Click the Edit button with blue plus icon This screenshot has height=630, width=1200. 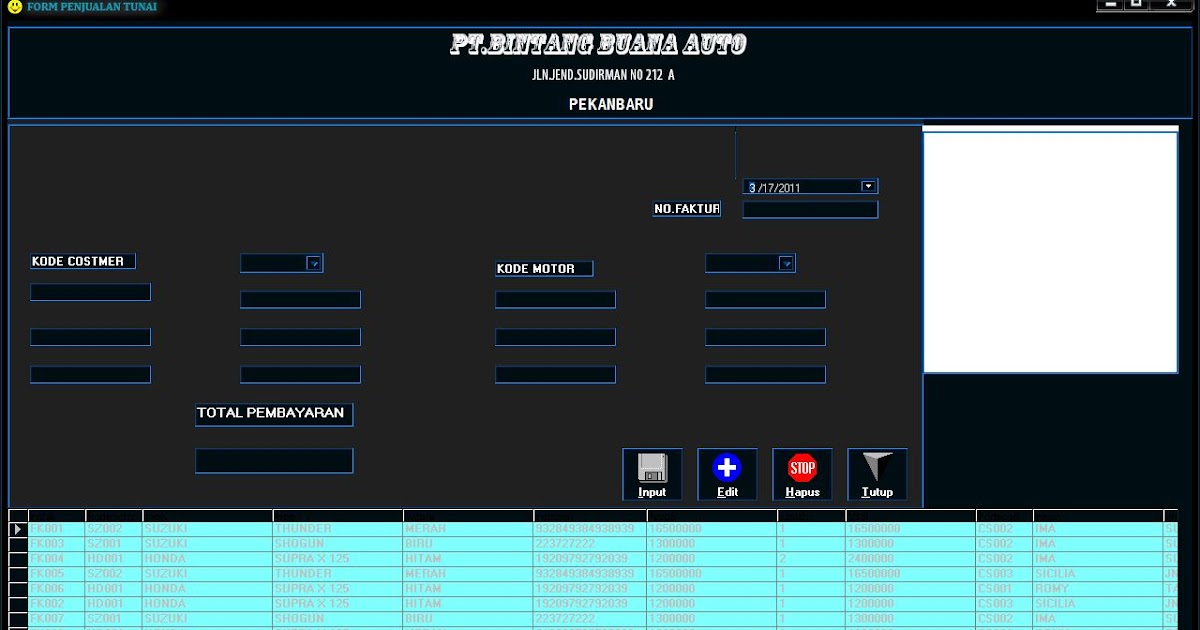[x=727, y=474]
